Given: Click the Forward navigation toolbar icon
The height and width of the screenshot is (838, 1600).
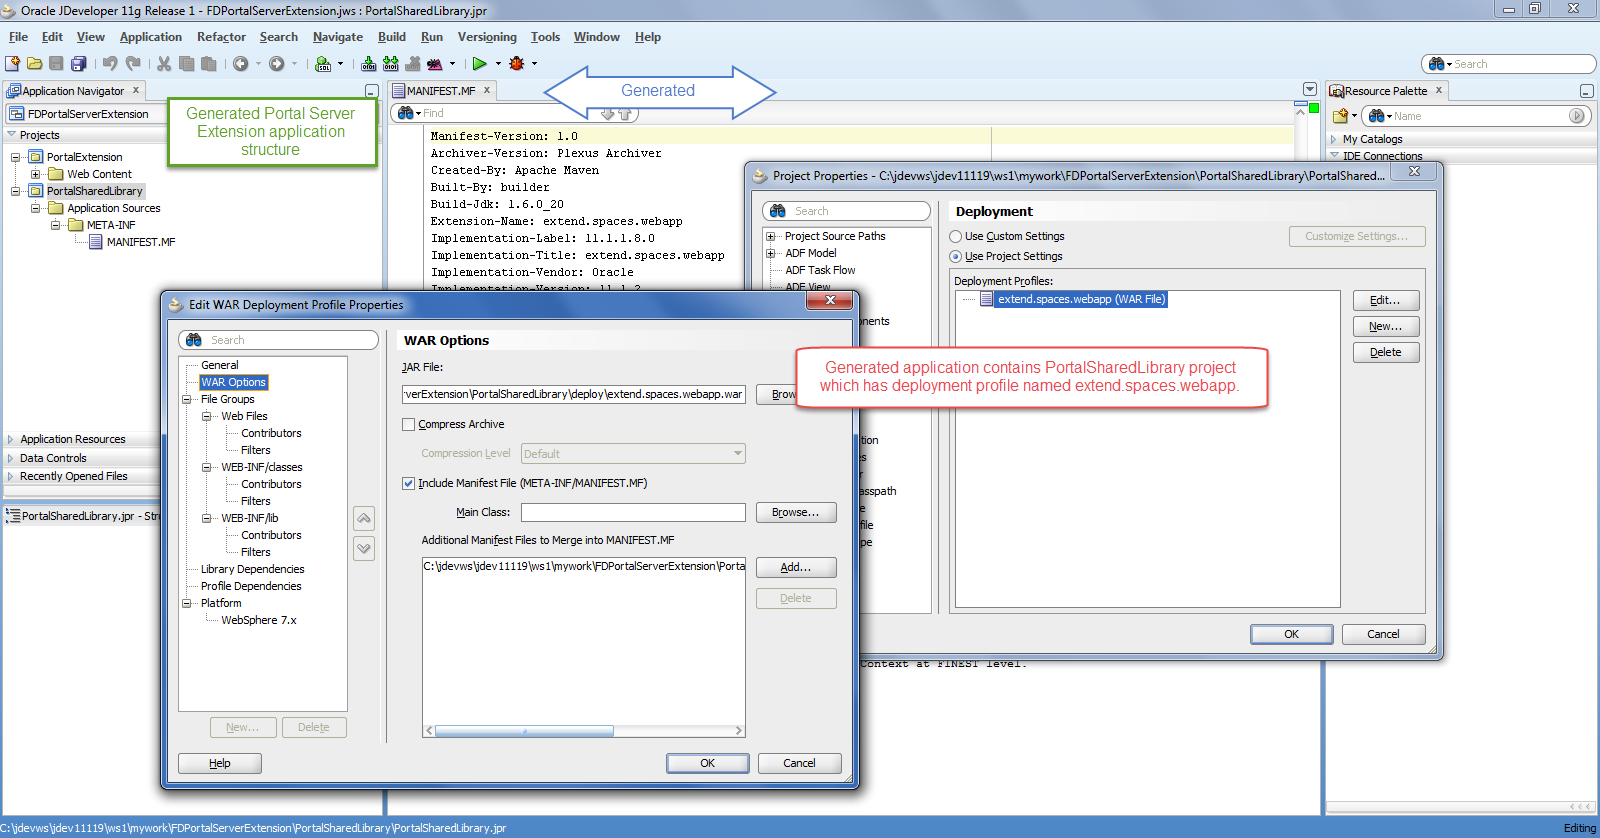Looking at the screenshot, I should click(277, 63).
